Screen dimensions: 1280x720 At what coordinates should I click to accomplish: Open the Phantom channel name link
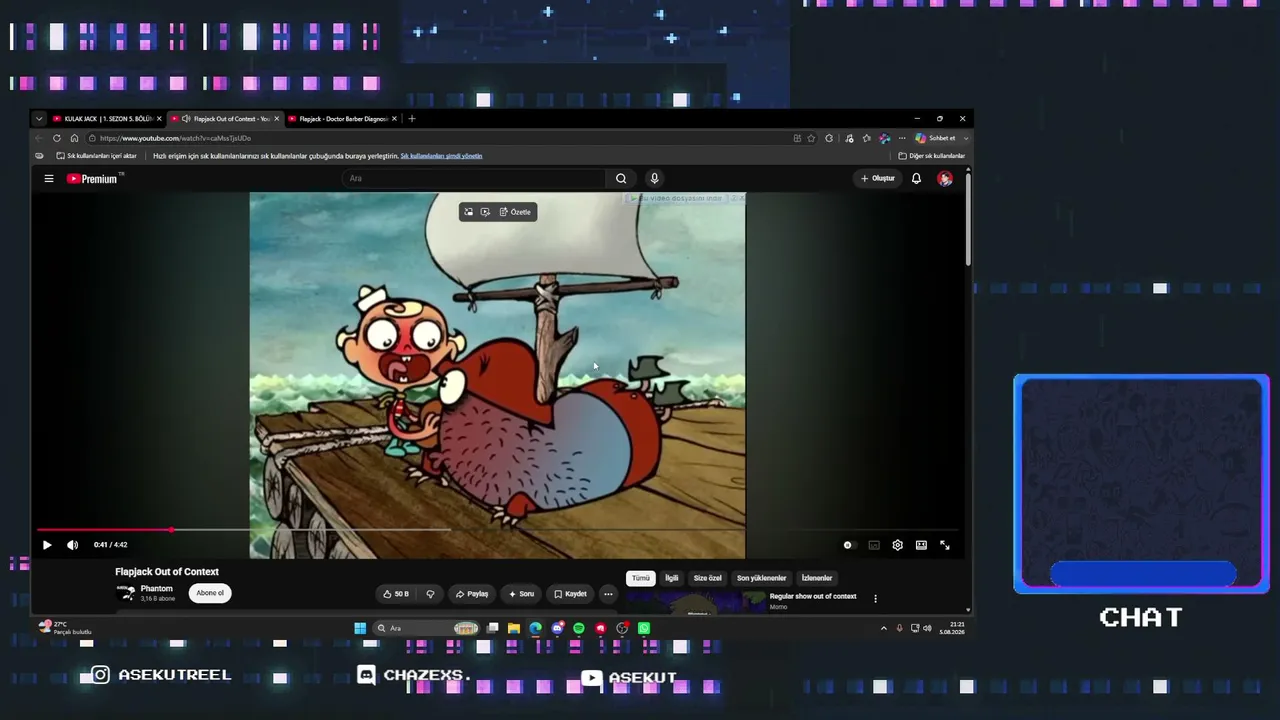coord(157,589)
